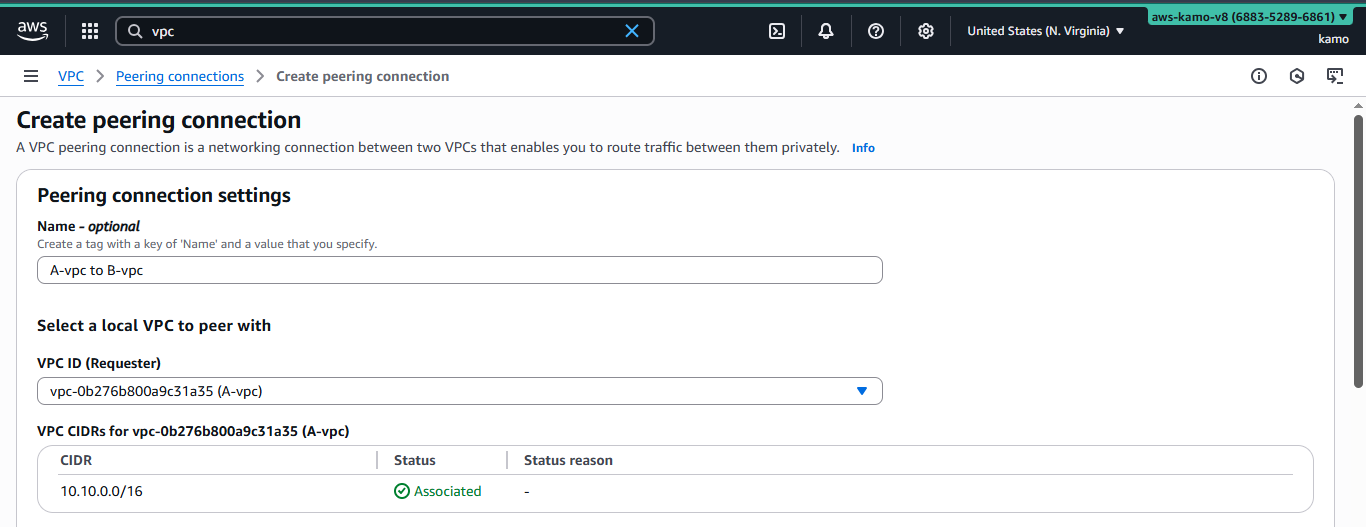Click the Create peering connection breadcrumb text

pos(362,76)
